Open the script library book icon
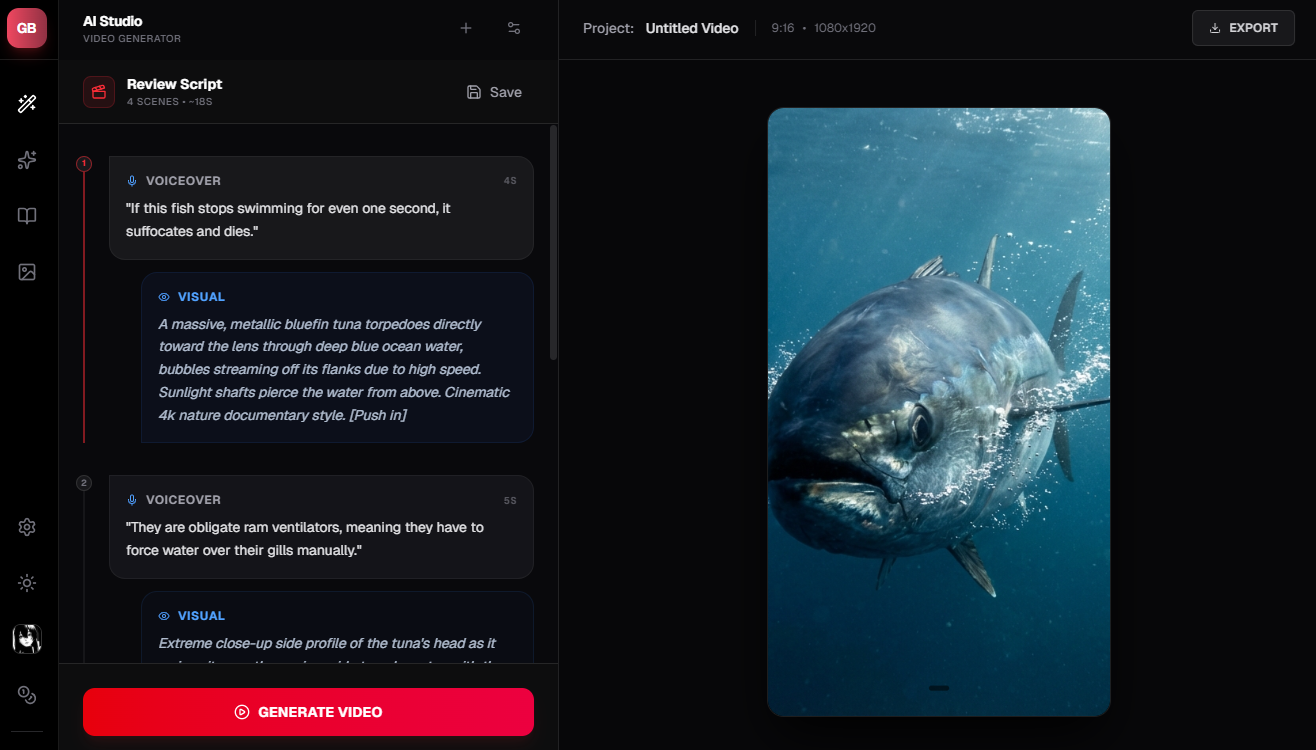The image size is (1316, 750). (27, 215)
